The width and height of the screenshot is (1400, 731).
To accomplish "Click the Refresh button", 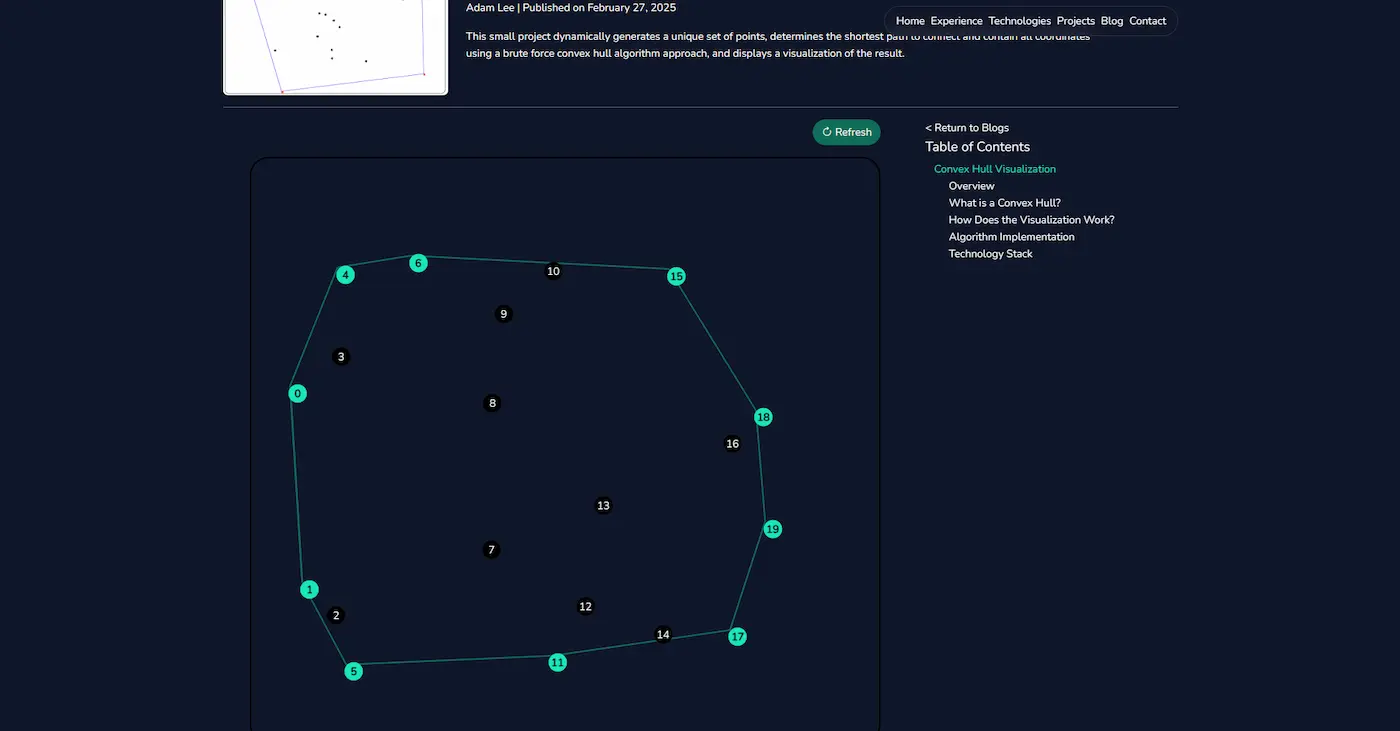I will tap(846, 132).
